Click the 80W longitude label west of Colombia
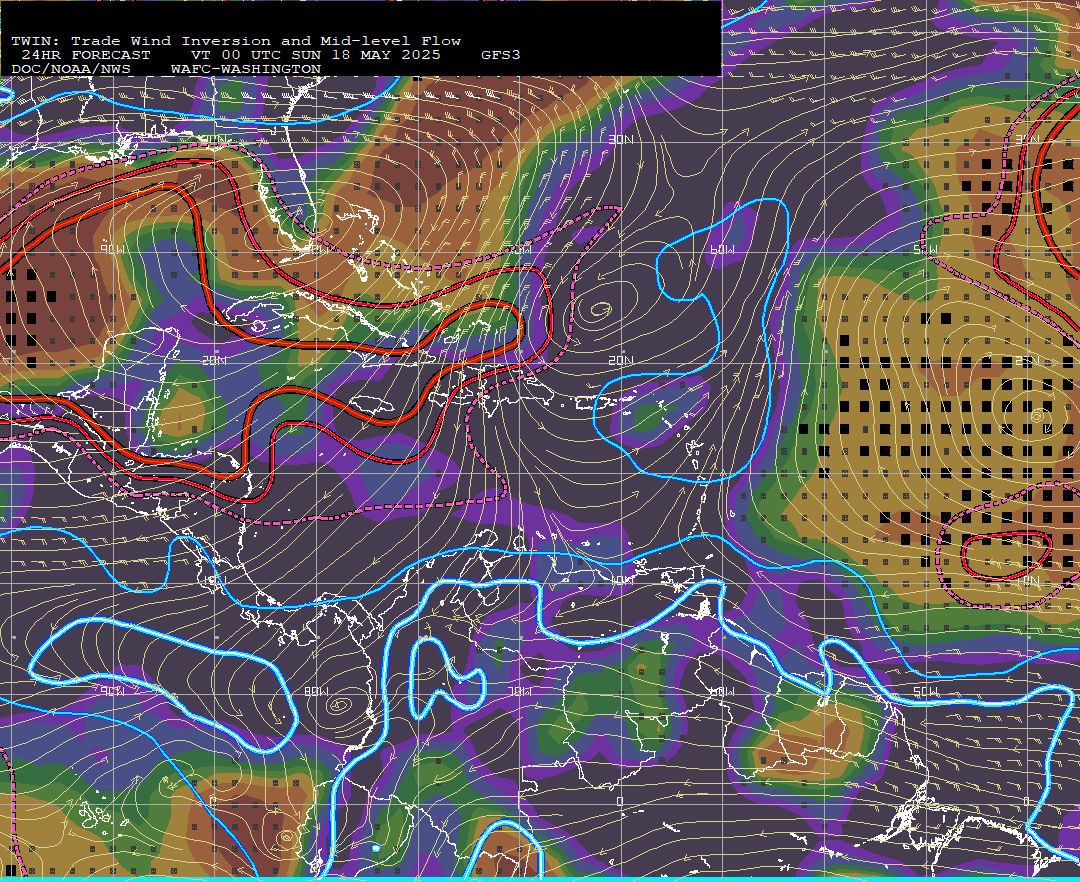This screenshot has height=882, width=1080. pyautogui.click(x=315, y=691)
